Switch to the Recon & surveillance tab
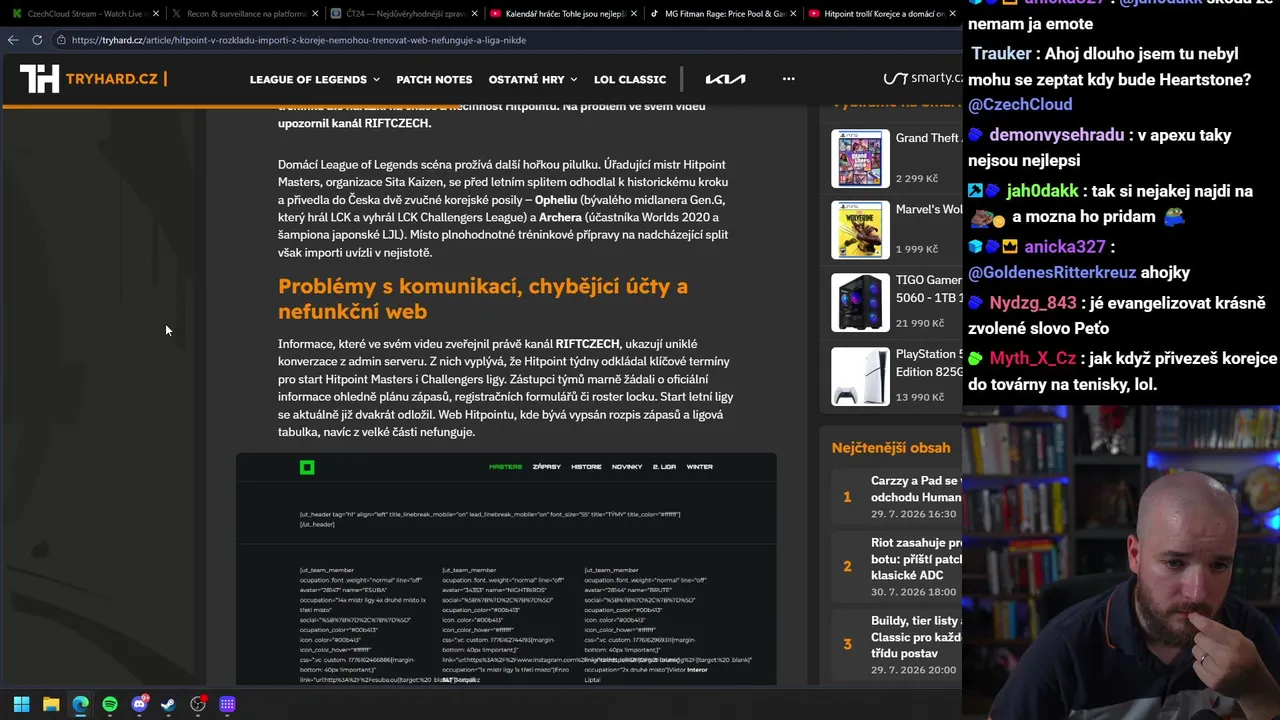 click(x=244, y=14)
